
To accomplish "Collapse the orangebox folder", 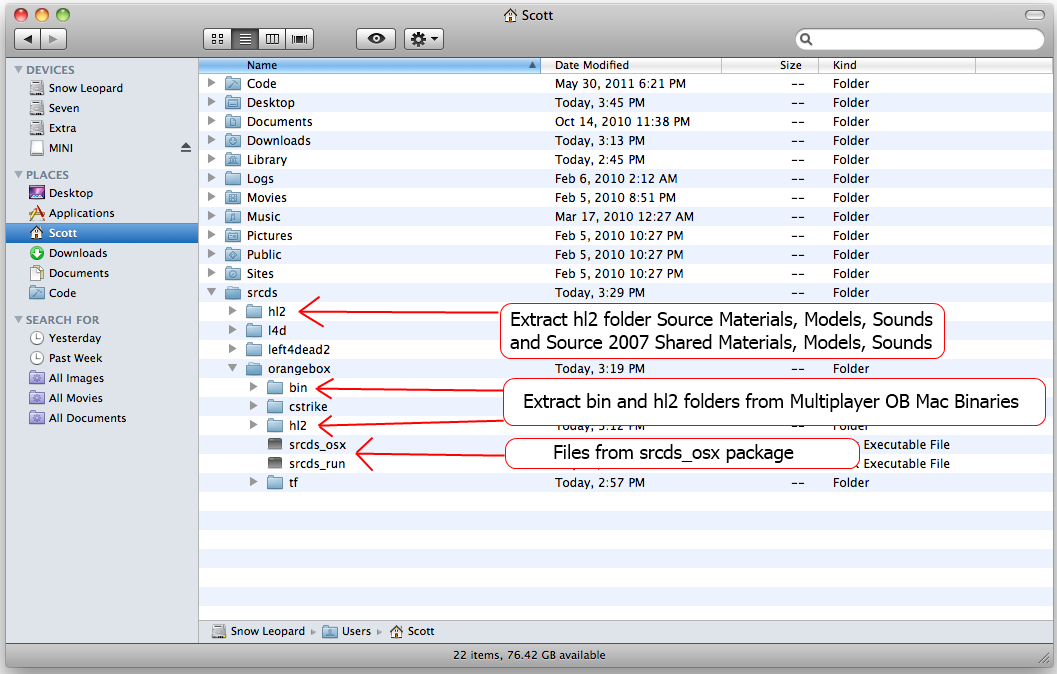I will [x=233, y=368].
